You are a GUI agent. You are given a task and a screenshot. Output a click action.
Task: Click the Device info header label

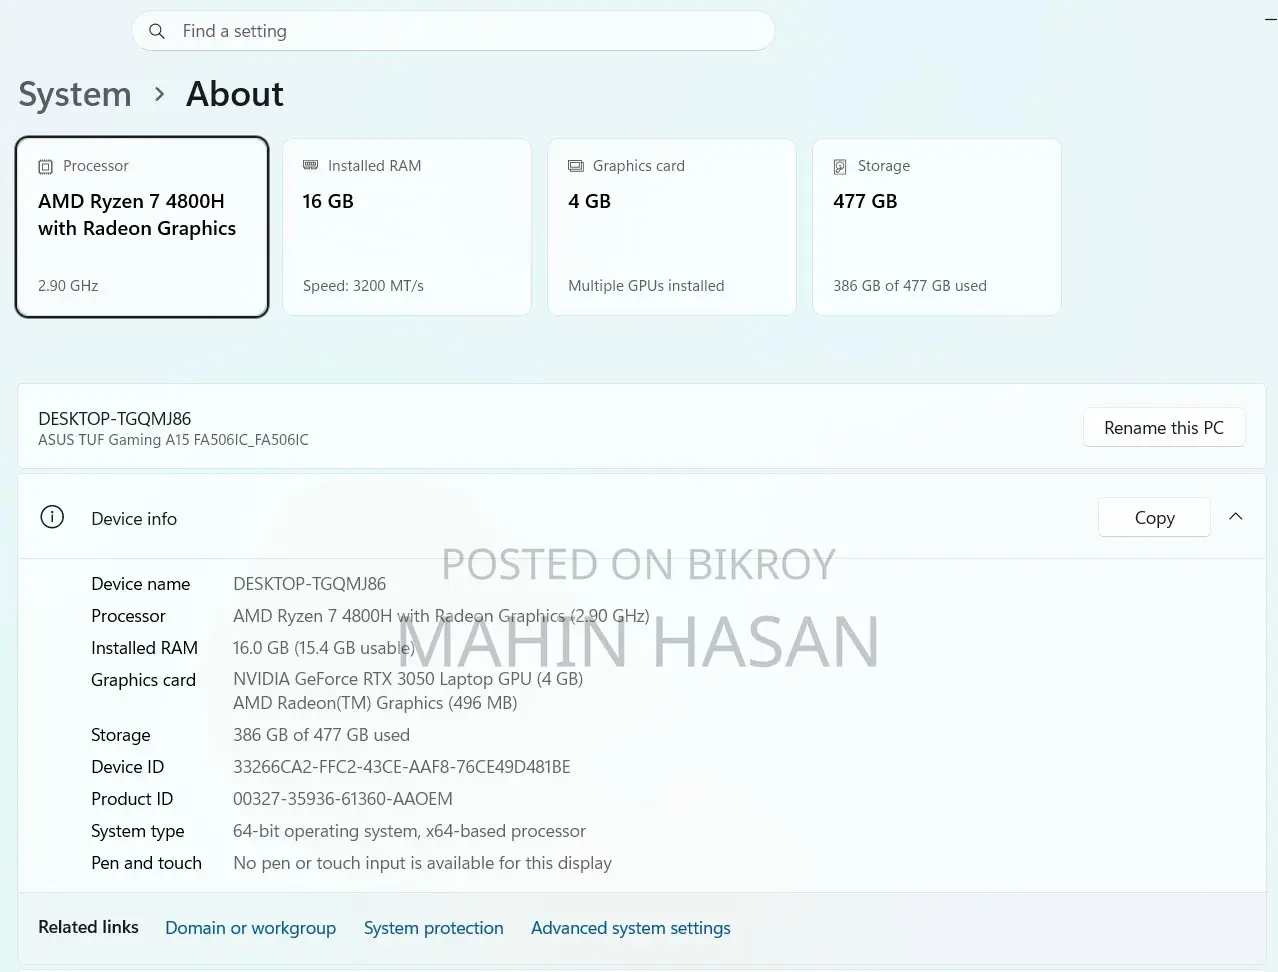pos(134,519)
